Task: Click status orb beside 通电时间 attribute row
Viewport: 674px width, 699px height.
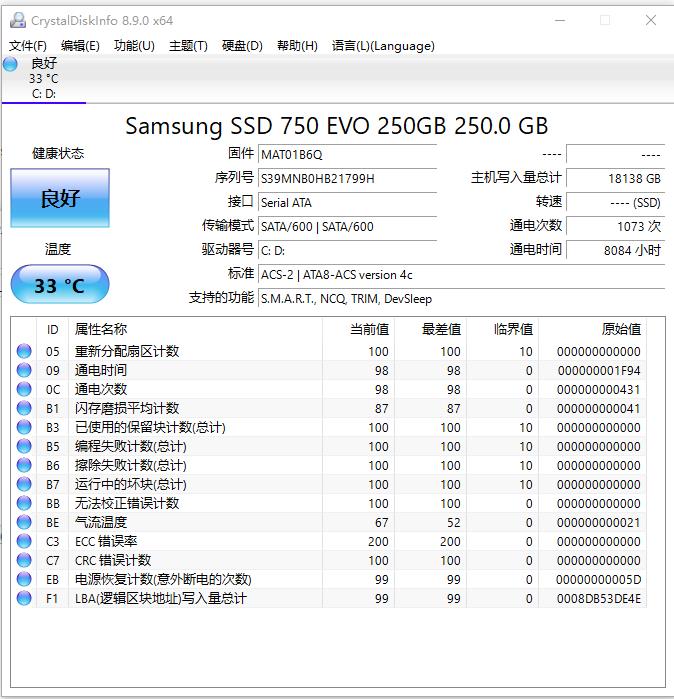Action: click(24, 370)
